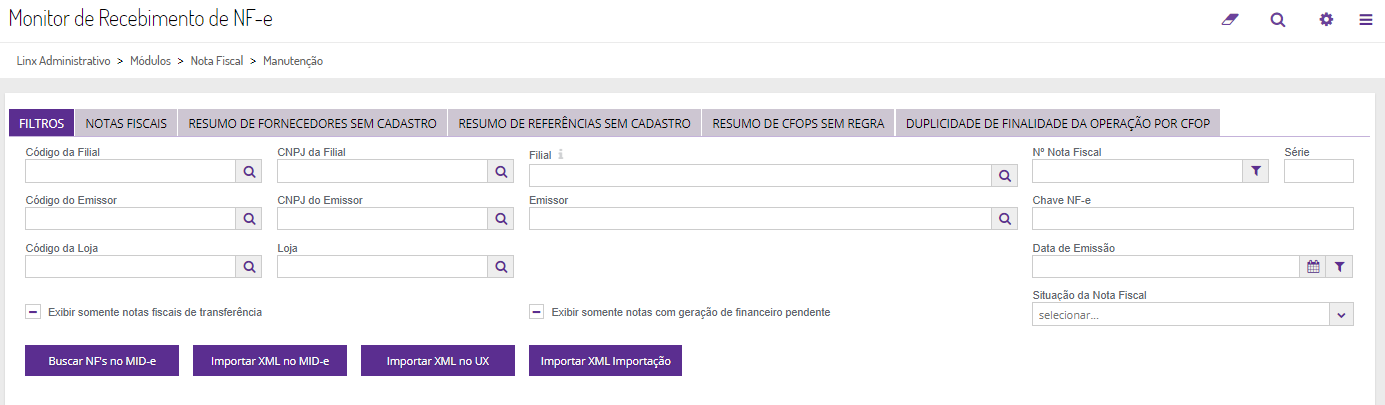
Task: Open the Data de Emissão calendar icon
Action: click(1313, 267)
